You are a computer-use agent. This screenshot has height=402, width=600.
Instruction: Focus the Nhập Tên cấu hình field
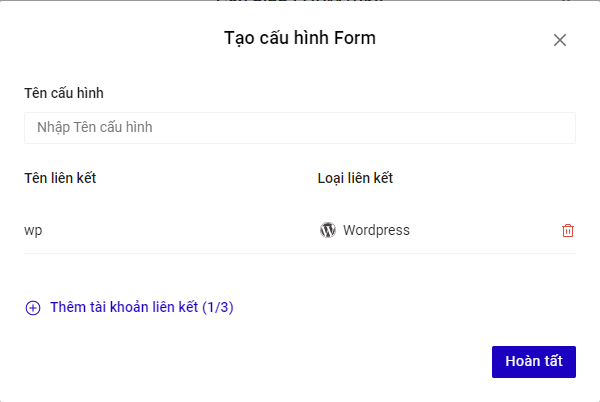pos(300,128)
